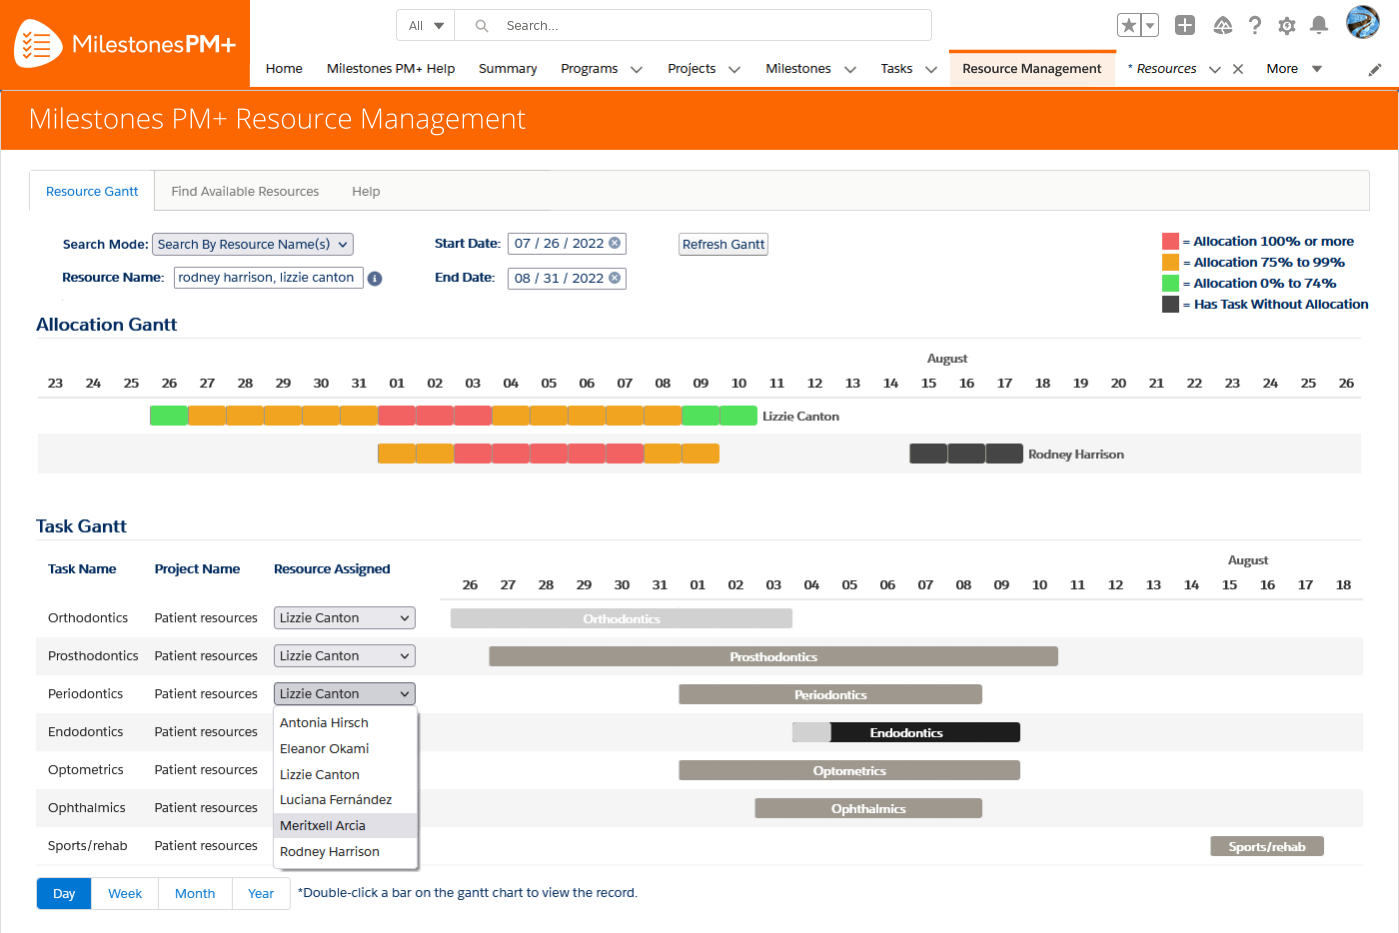
Task: Open the Projects navigation menu
Action: [703, 68]
